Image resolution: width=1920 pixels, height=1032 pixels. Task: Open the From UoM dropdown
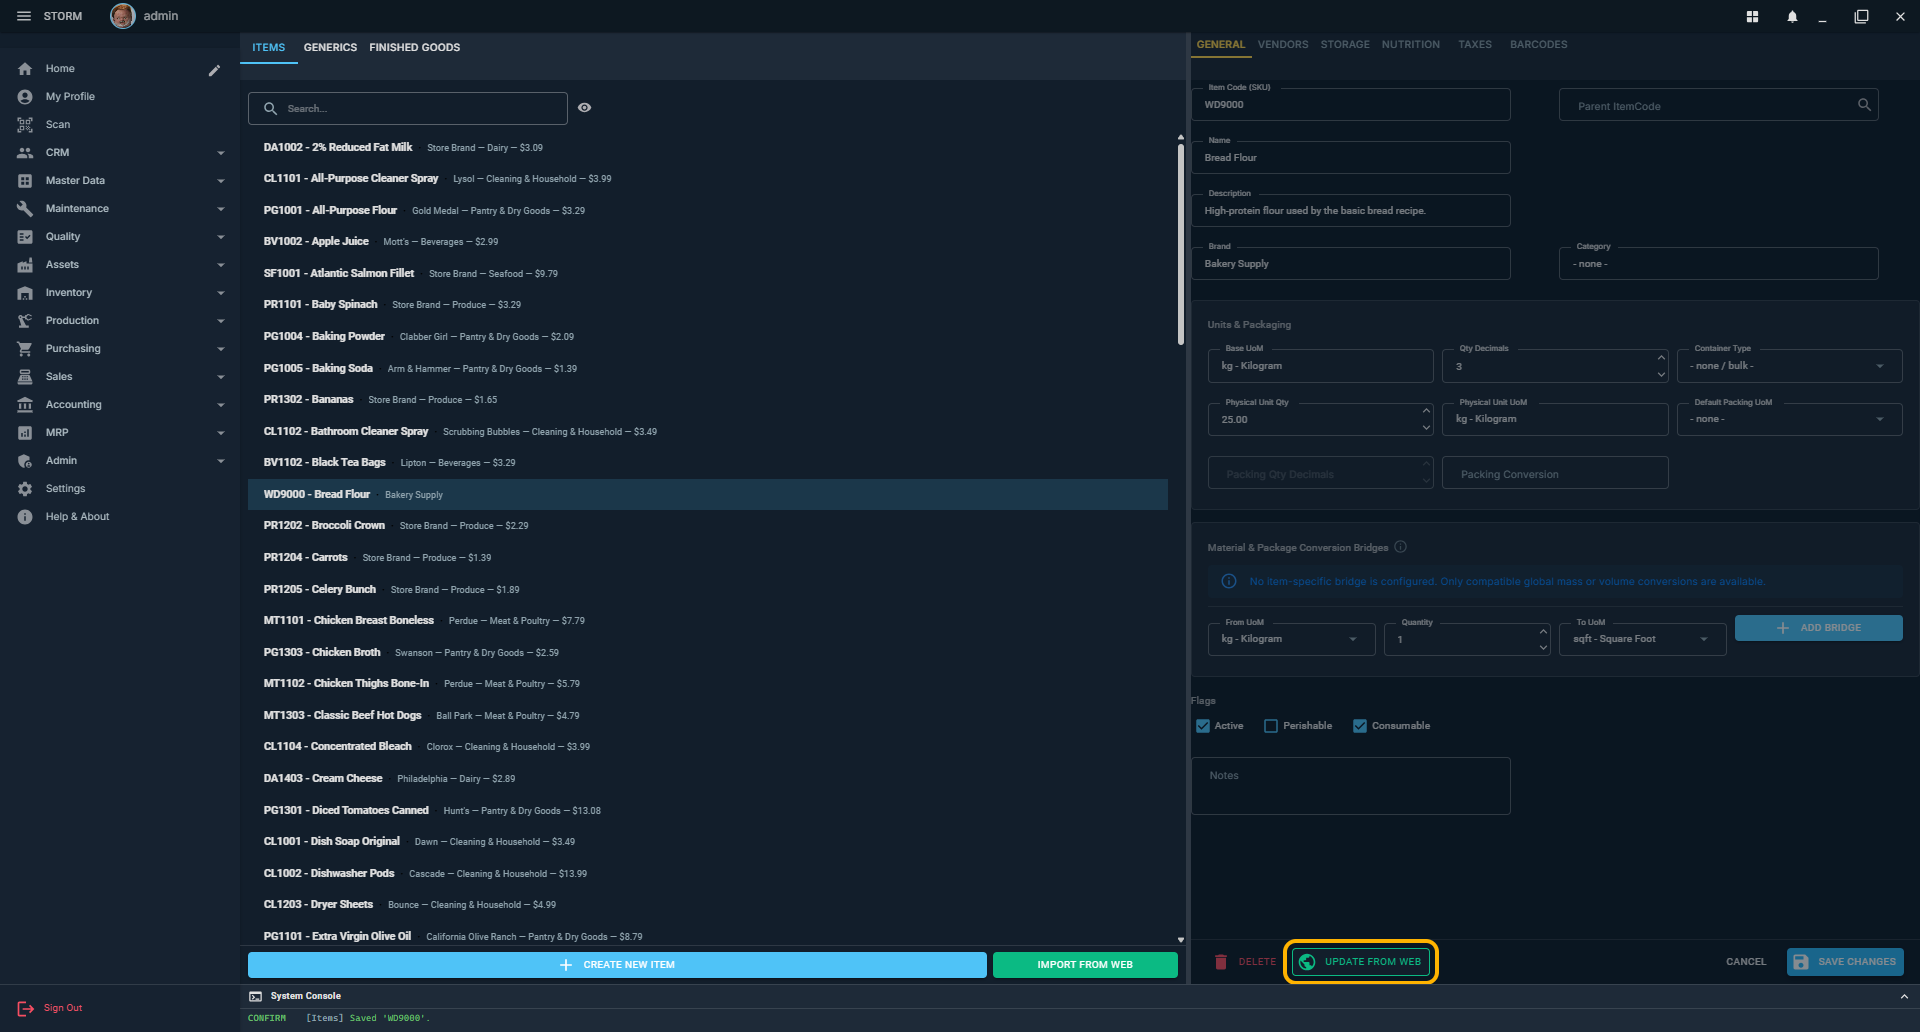pos(1291,639)
